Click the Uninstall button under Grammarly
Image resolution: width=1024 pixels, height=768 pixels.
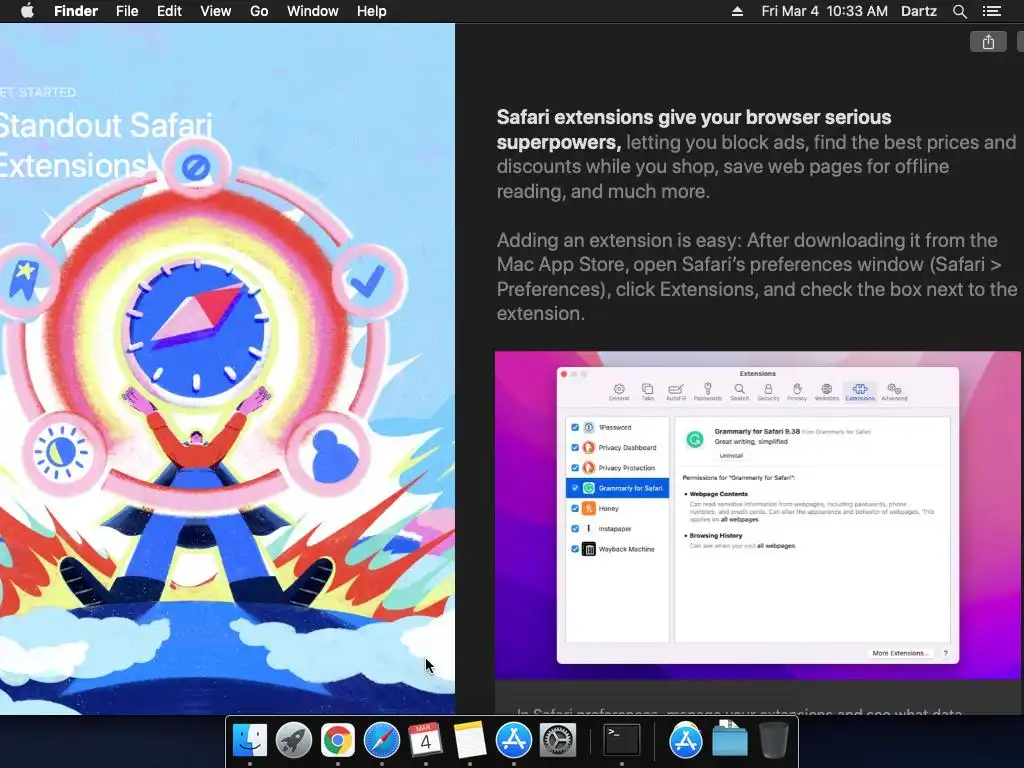[731, 456]
